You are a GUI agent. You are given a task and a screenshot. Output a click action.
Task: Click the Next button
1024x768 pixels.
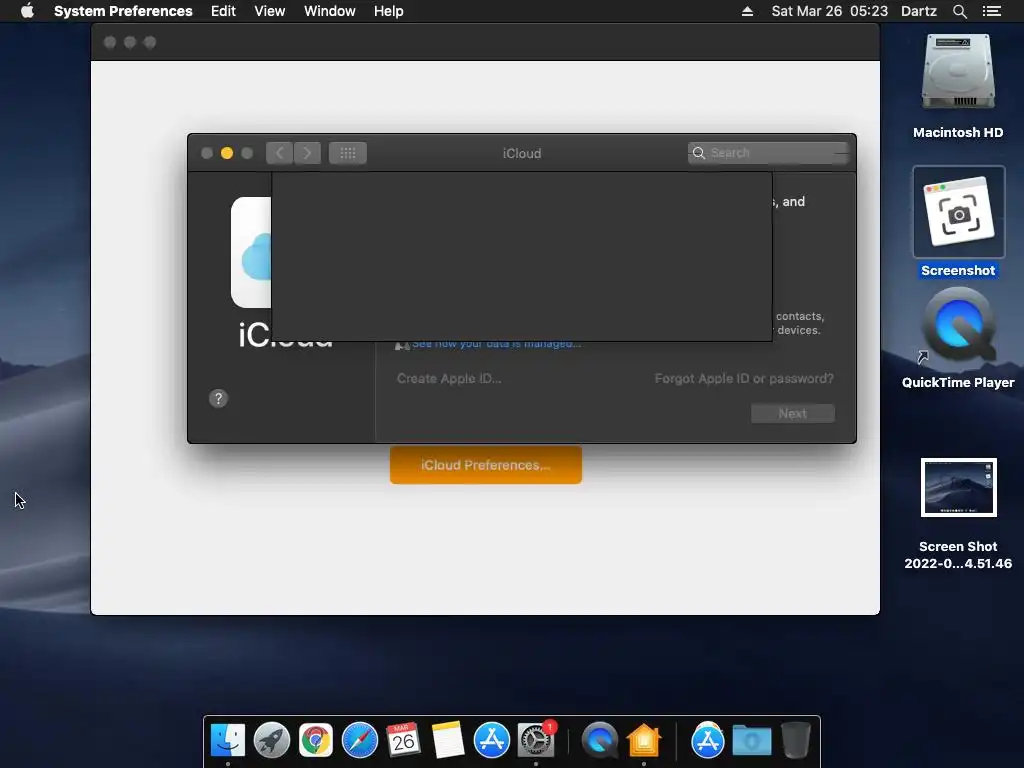pos(792,413)
